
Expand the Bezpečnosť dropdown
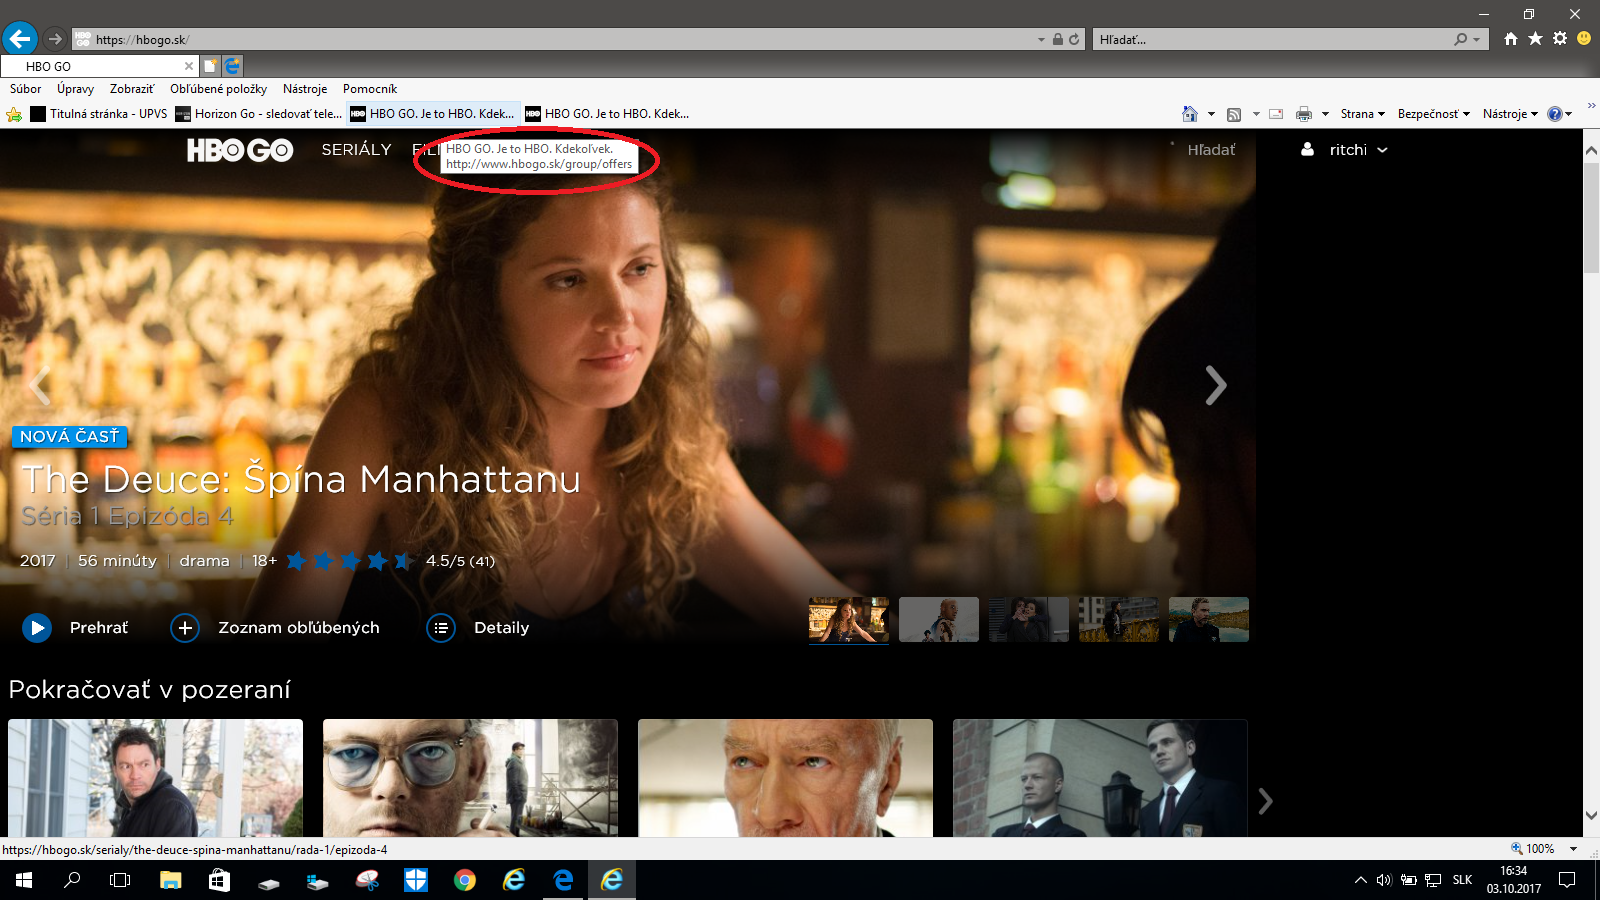tap(1434, 114)
